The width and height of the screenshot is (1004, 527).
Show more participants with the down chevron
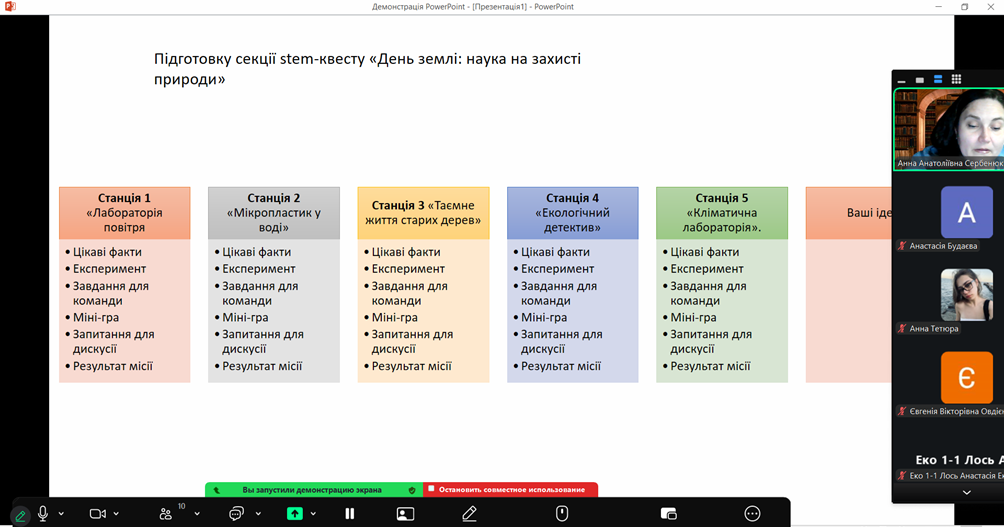point(967,492)
